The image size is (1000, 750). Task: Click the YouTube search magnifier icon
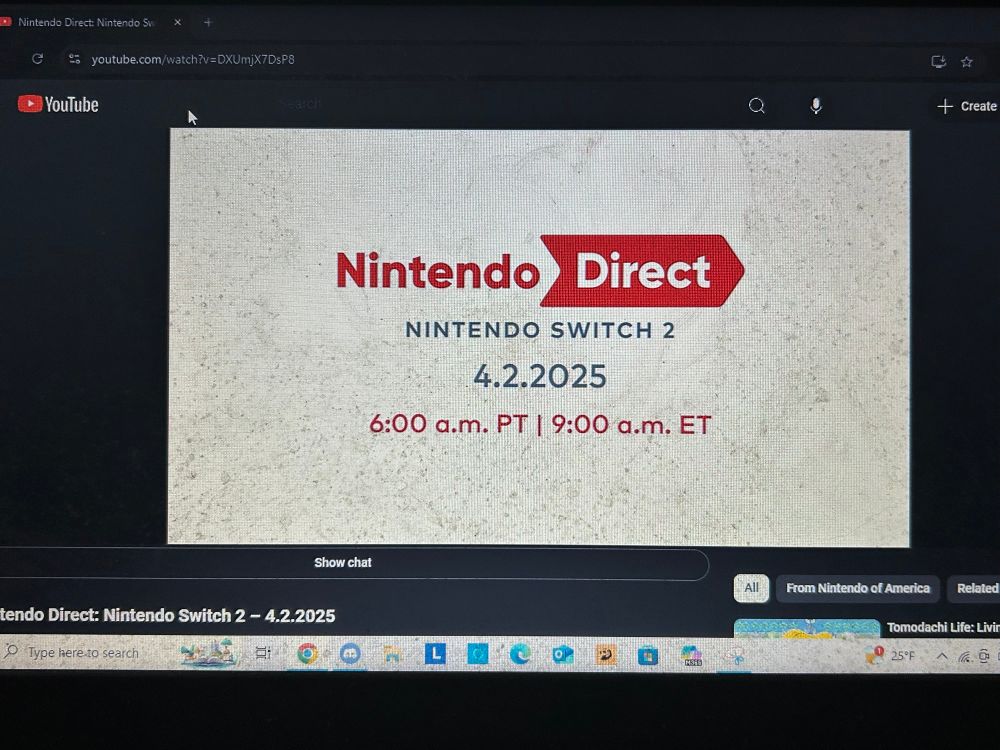coord(756,106)
